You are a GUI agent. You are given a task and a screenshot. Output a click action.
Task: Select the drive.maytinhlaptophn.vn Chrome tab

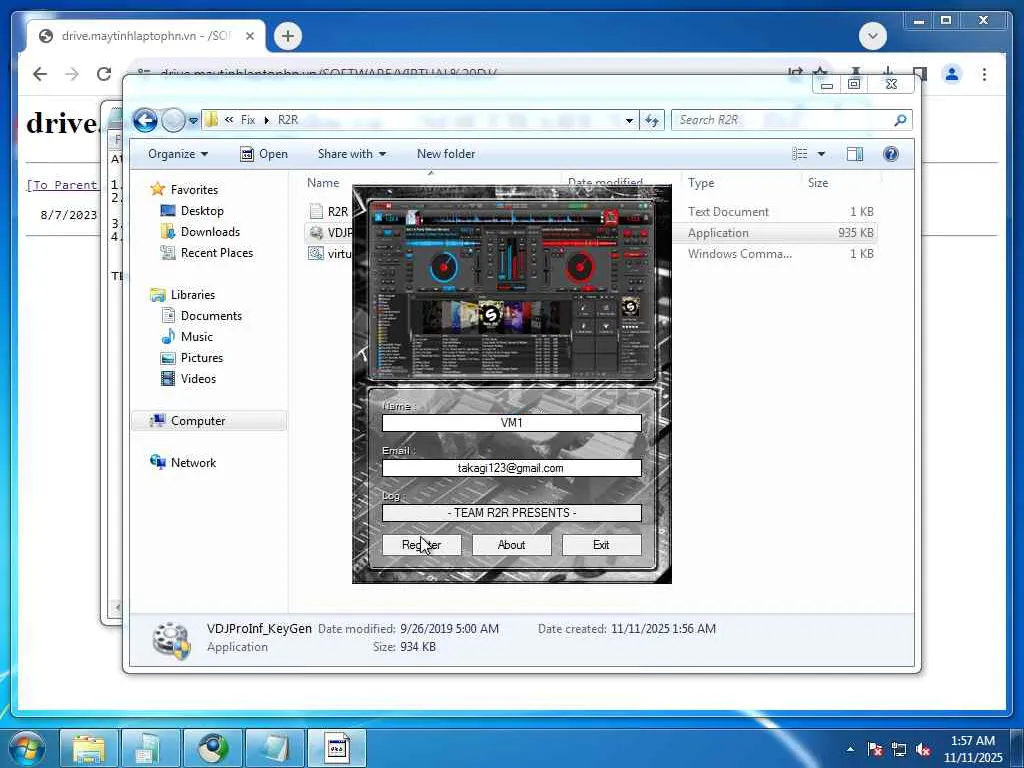[x=145, y=36]
